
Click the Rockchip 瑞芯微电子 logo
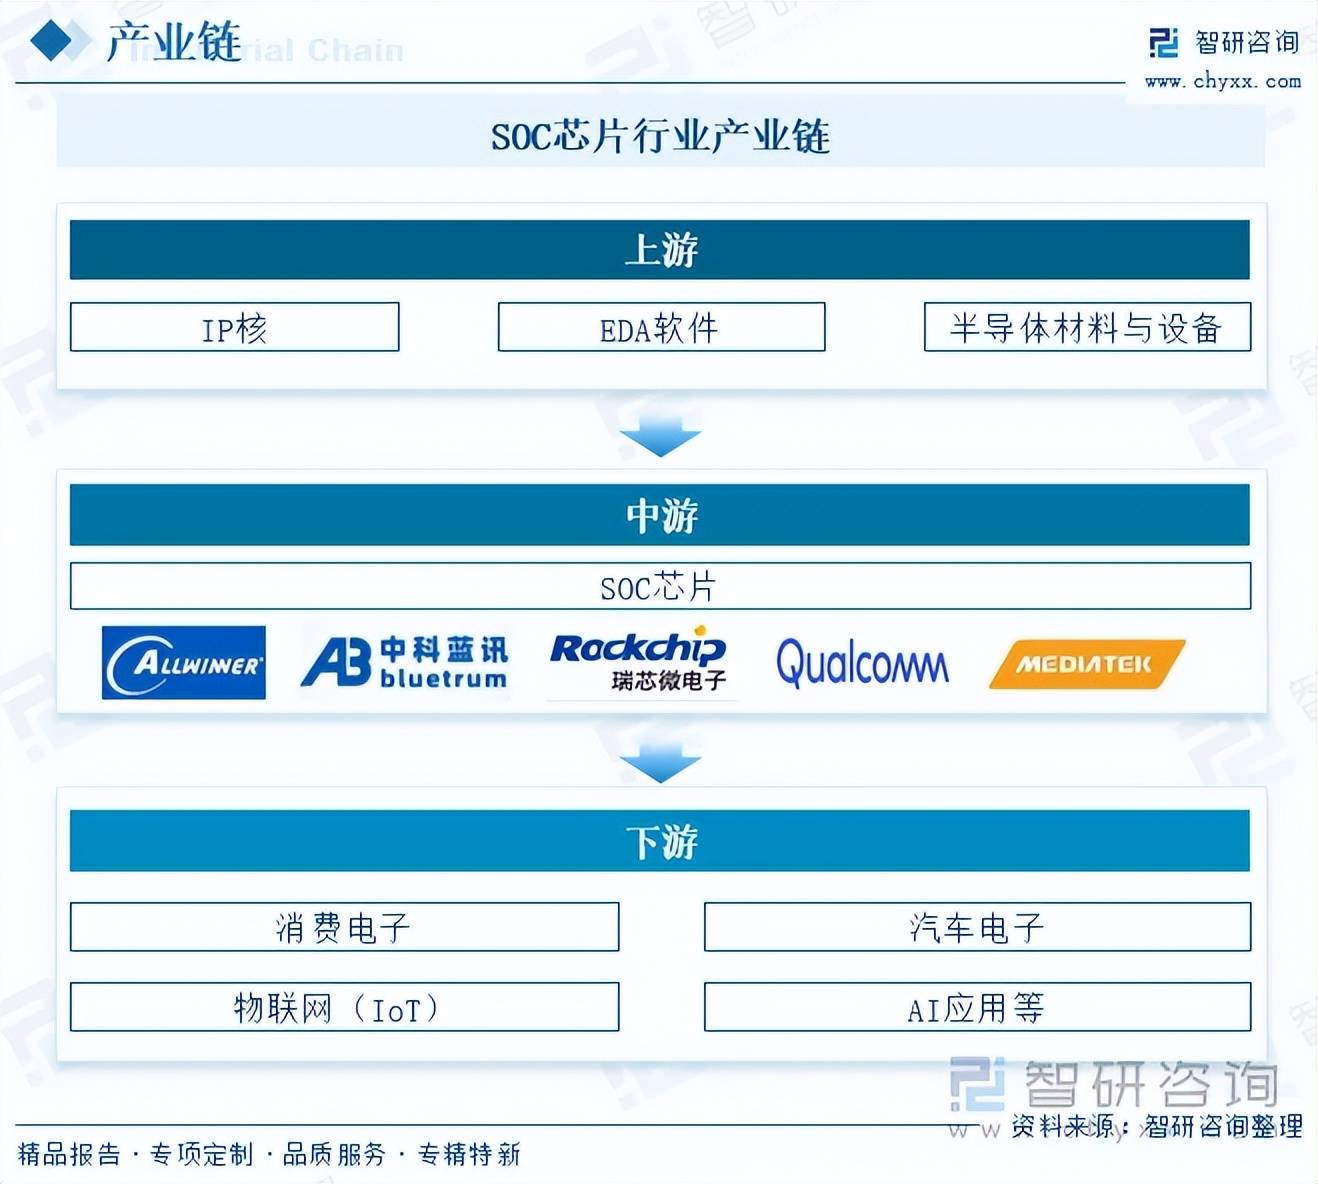click(640, 663)
